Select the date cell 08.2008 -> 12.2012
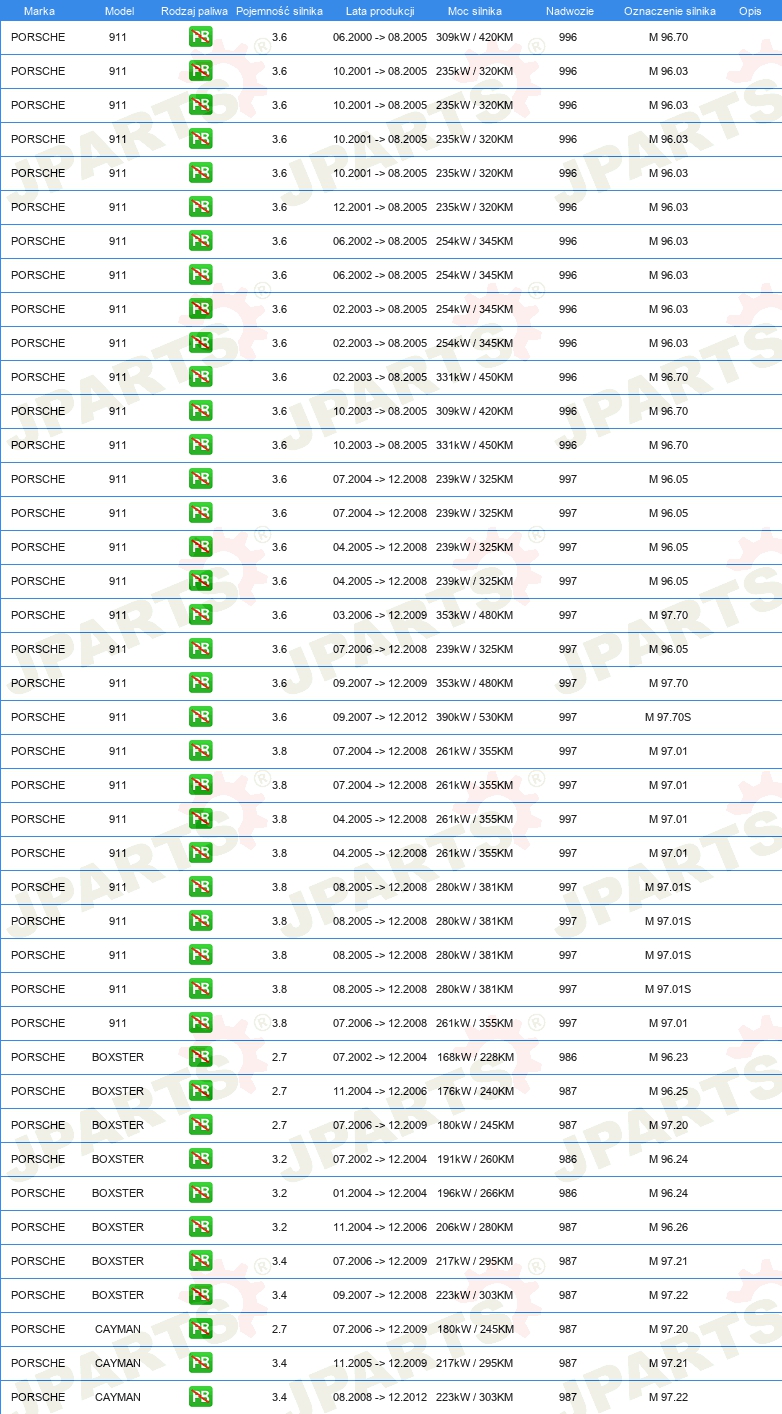Screen dimensions: 782x1414 (380, 1398)
